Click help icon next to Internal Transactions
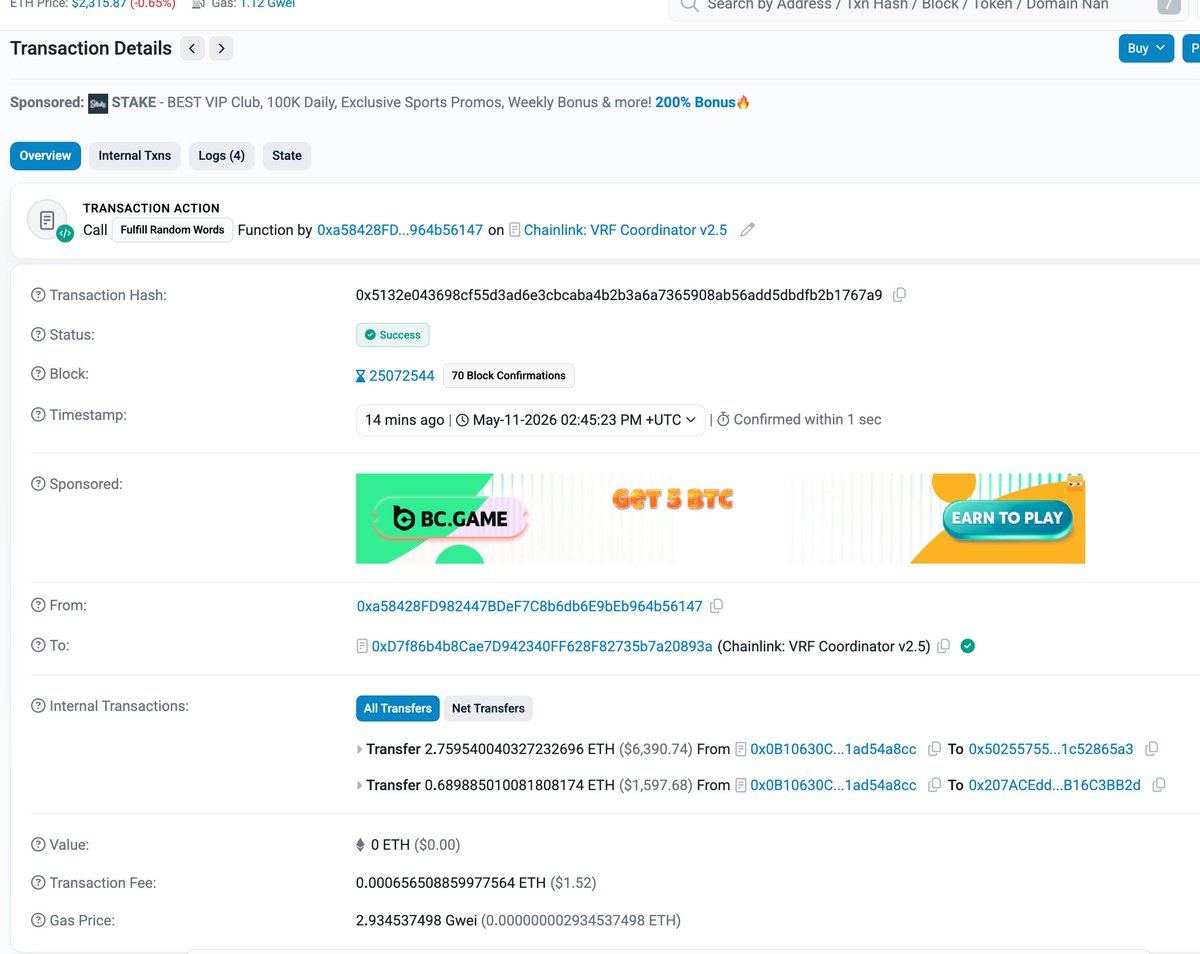 pyautogui.click(x=38, y=706)
